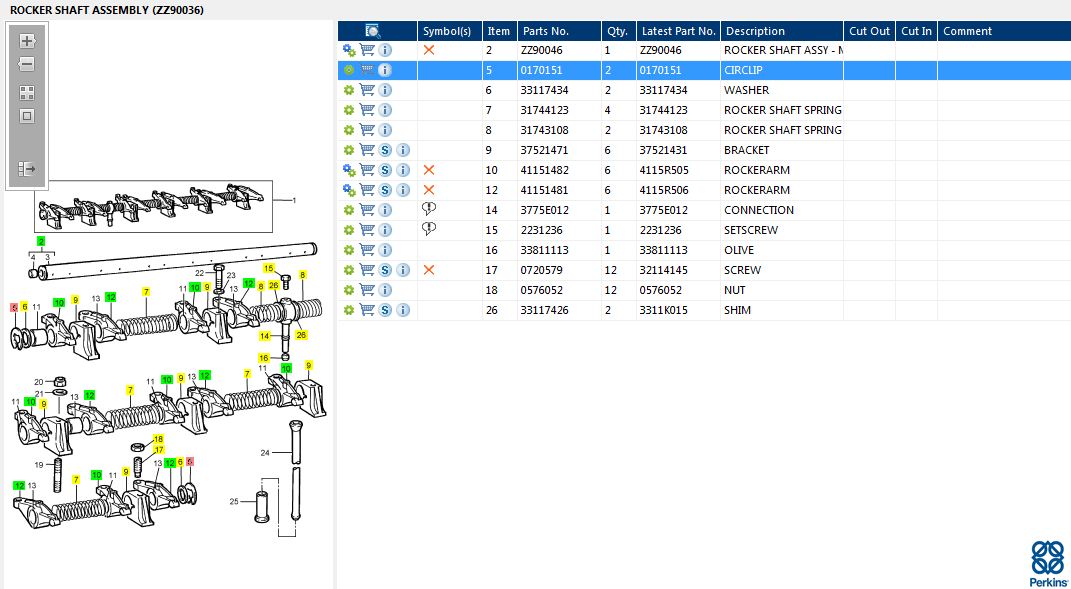1071x589 pixels.
Task: Click the four-squares view button in diagram toolbar
Action: [27, 92]
